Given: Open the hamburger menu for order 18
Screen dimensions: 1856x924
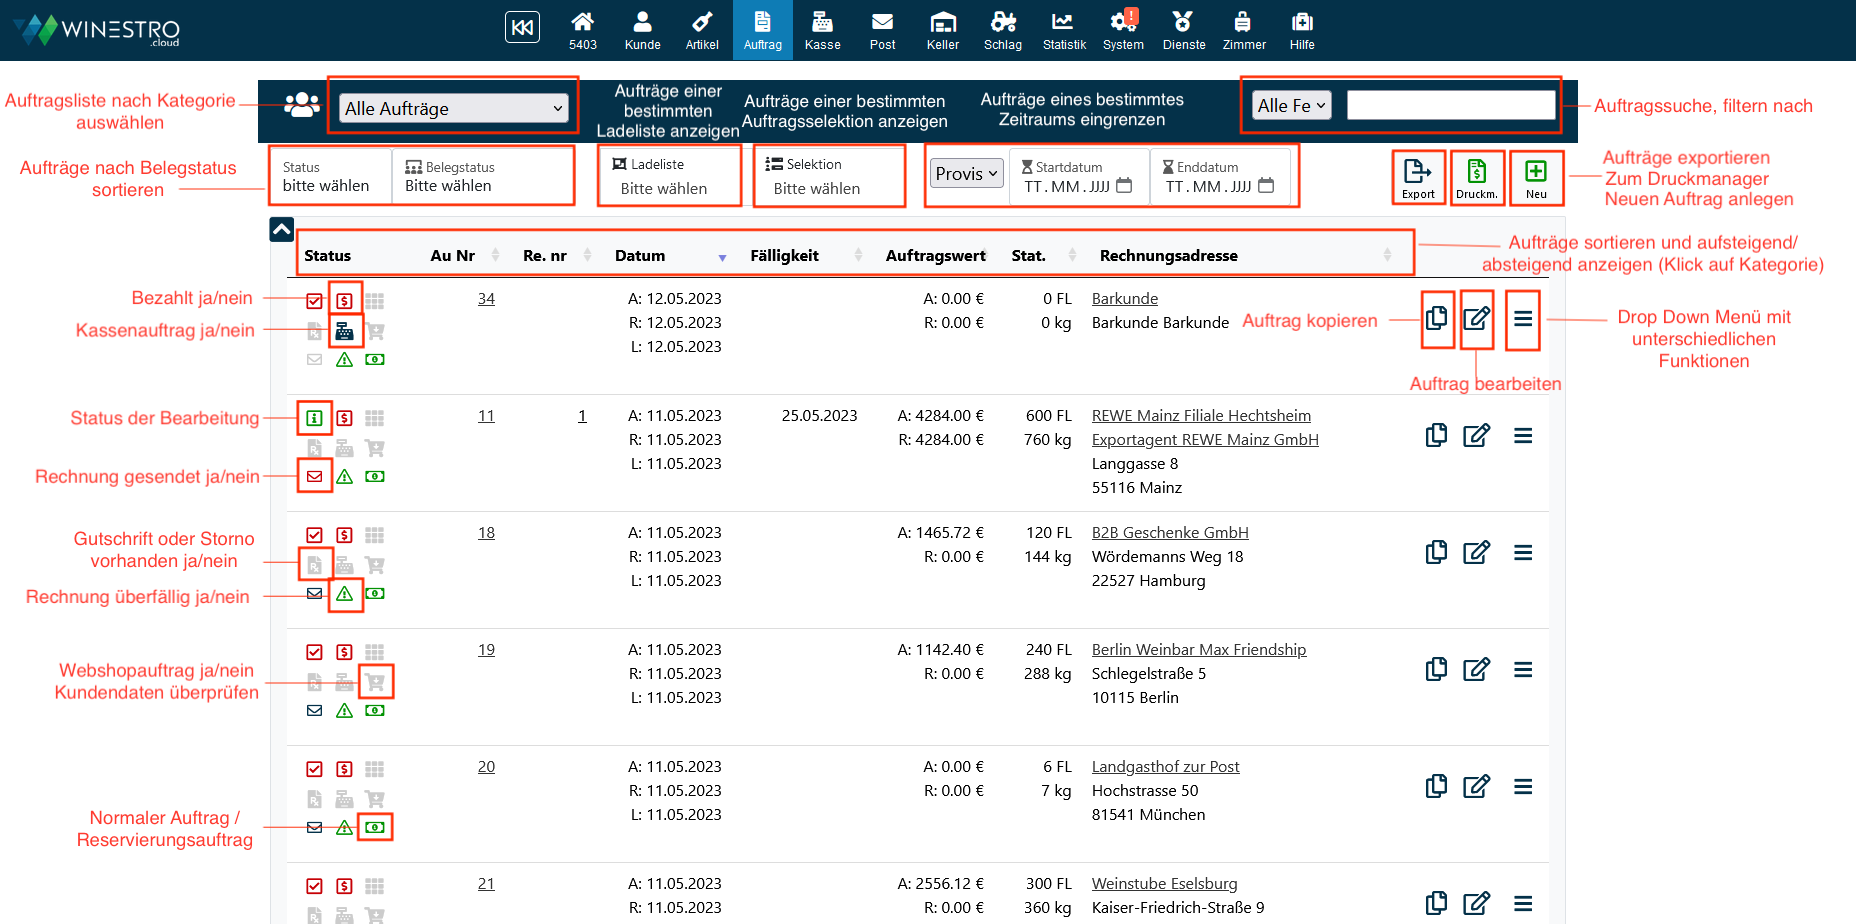Looking at the screenshot, I should [x=1523, y=553].
